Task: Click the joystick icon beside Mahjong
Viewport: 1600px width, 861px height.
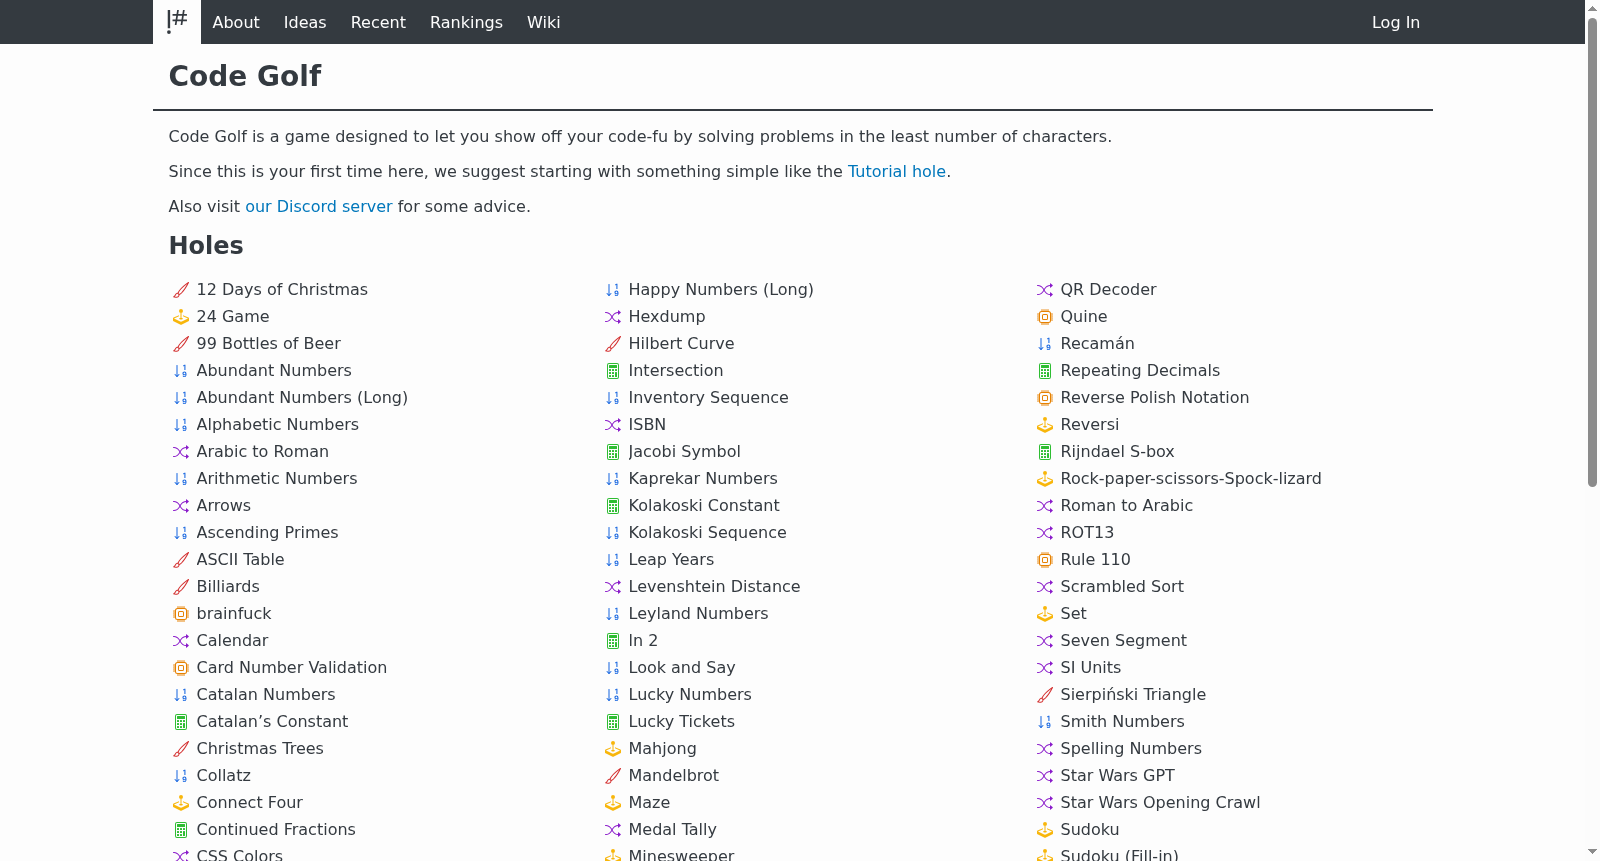Action: 613,749
